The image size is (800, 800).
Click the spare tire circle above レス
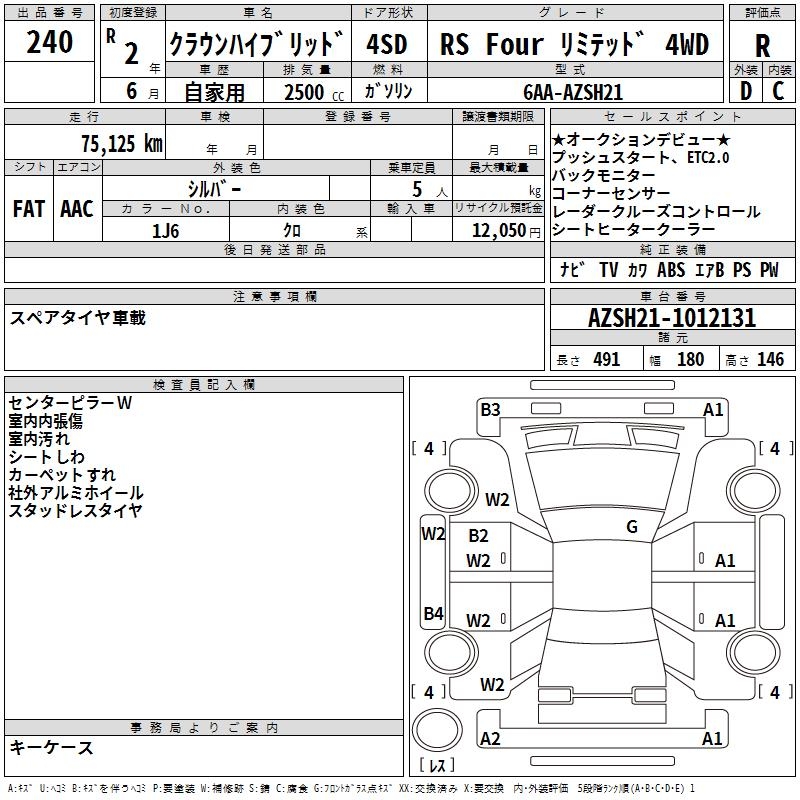(437, 730)
